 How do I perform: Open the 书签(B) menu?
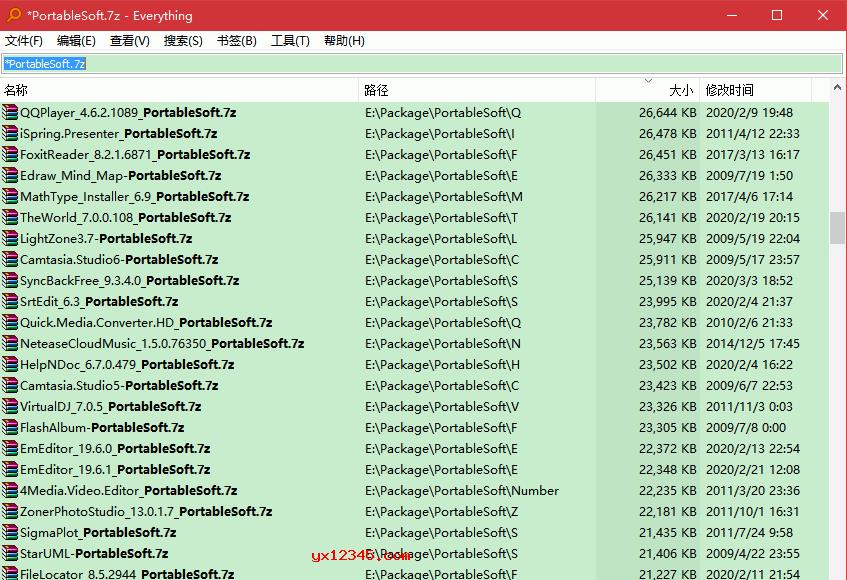237,41
